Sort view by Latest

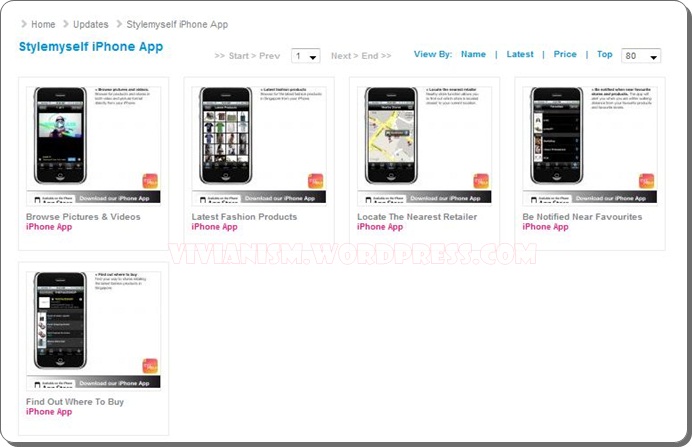click(x=520, y=54)
